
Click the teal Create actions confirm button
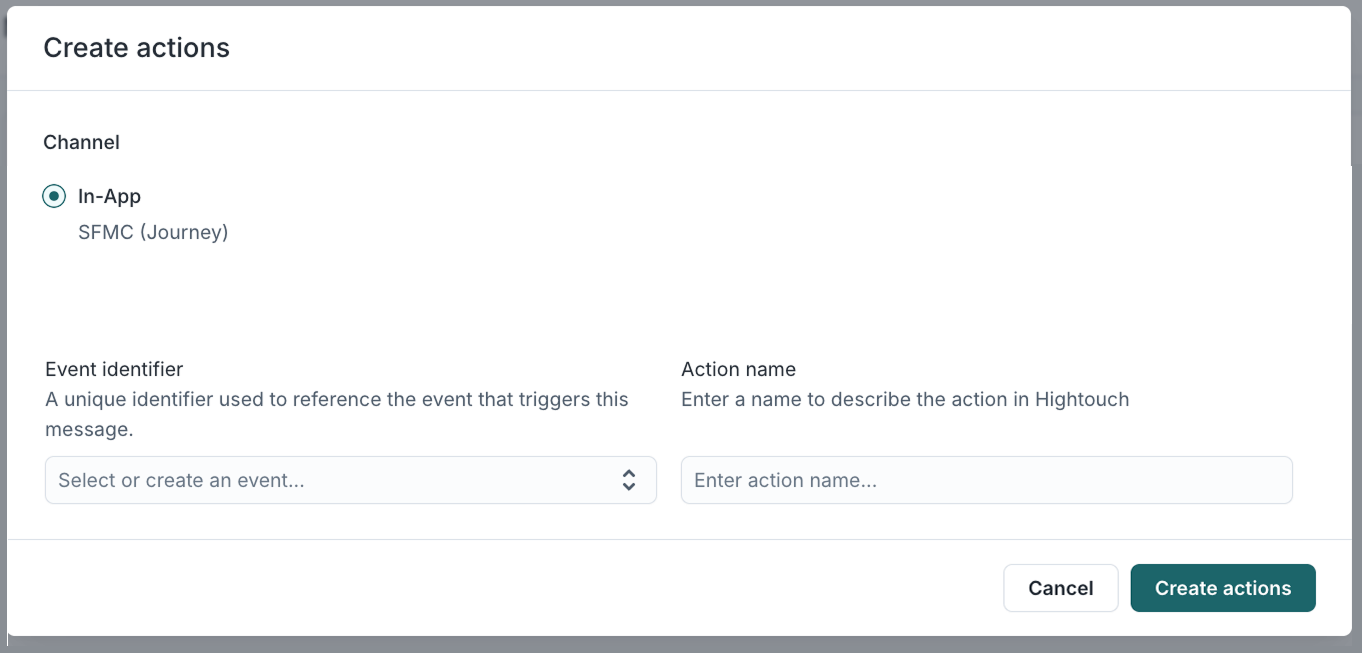1222,588
